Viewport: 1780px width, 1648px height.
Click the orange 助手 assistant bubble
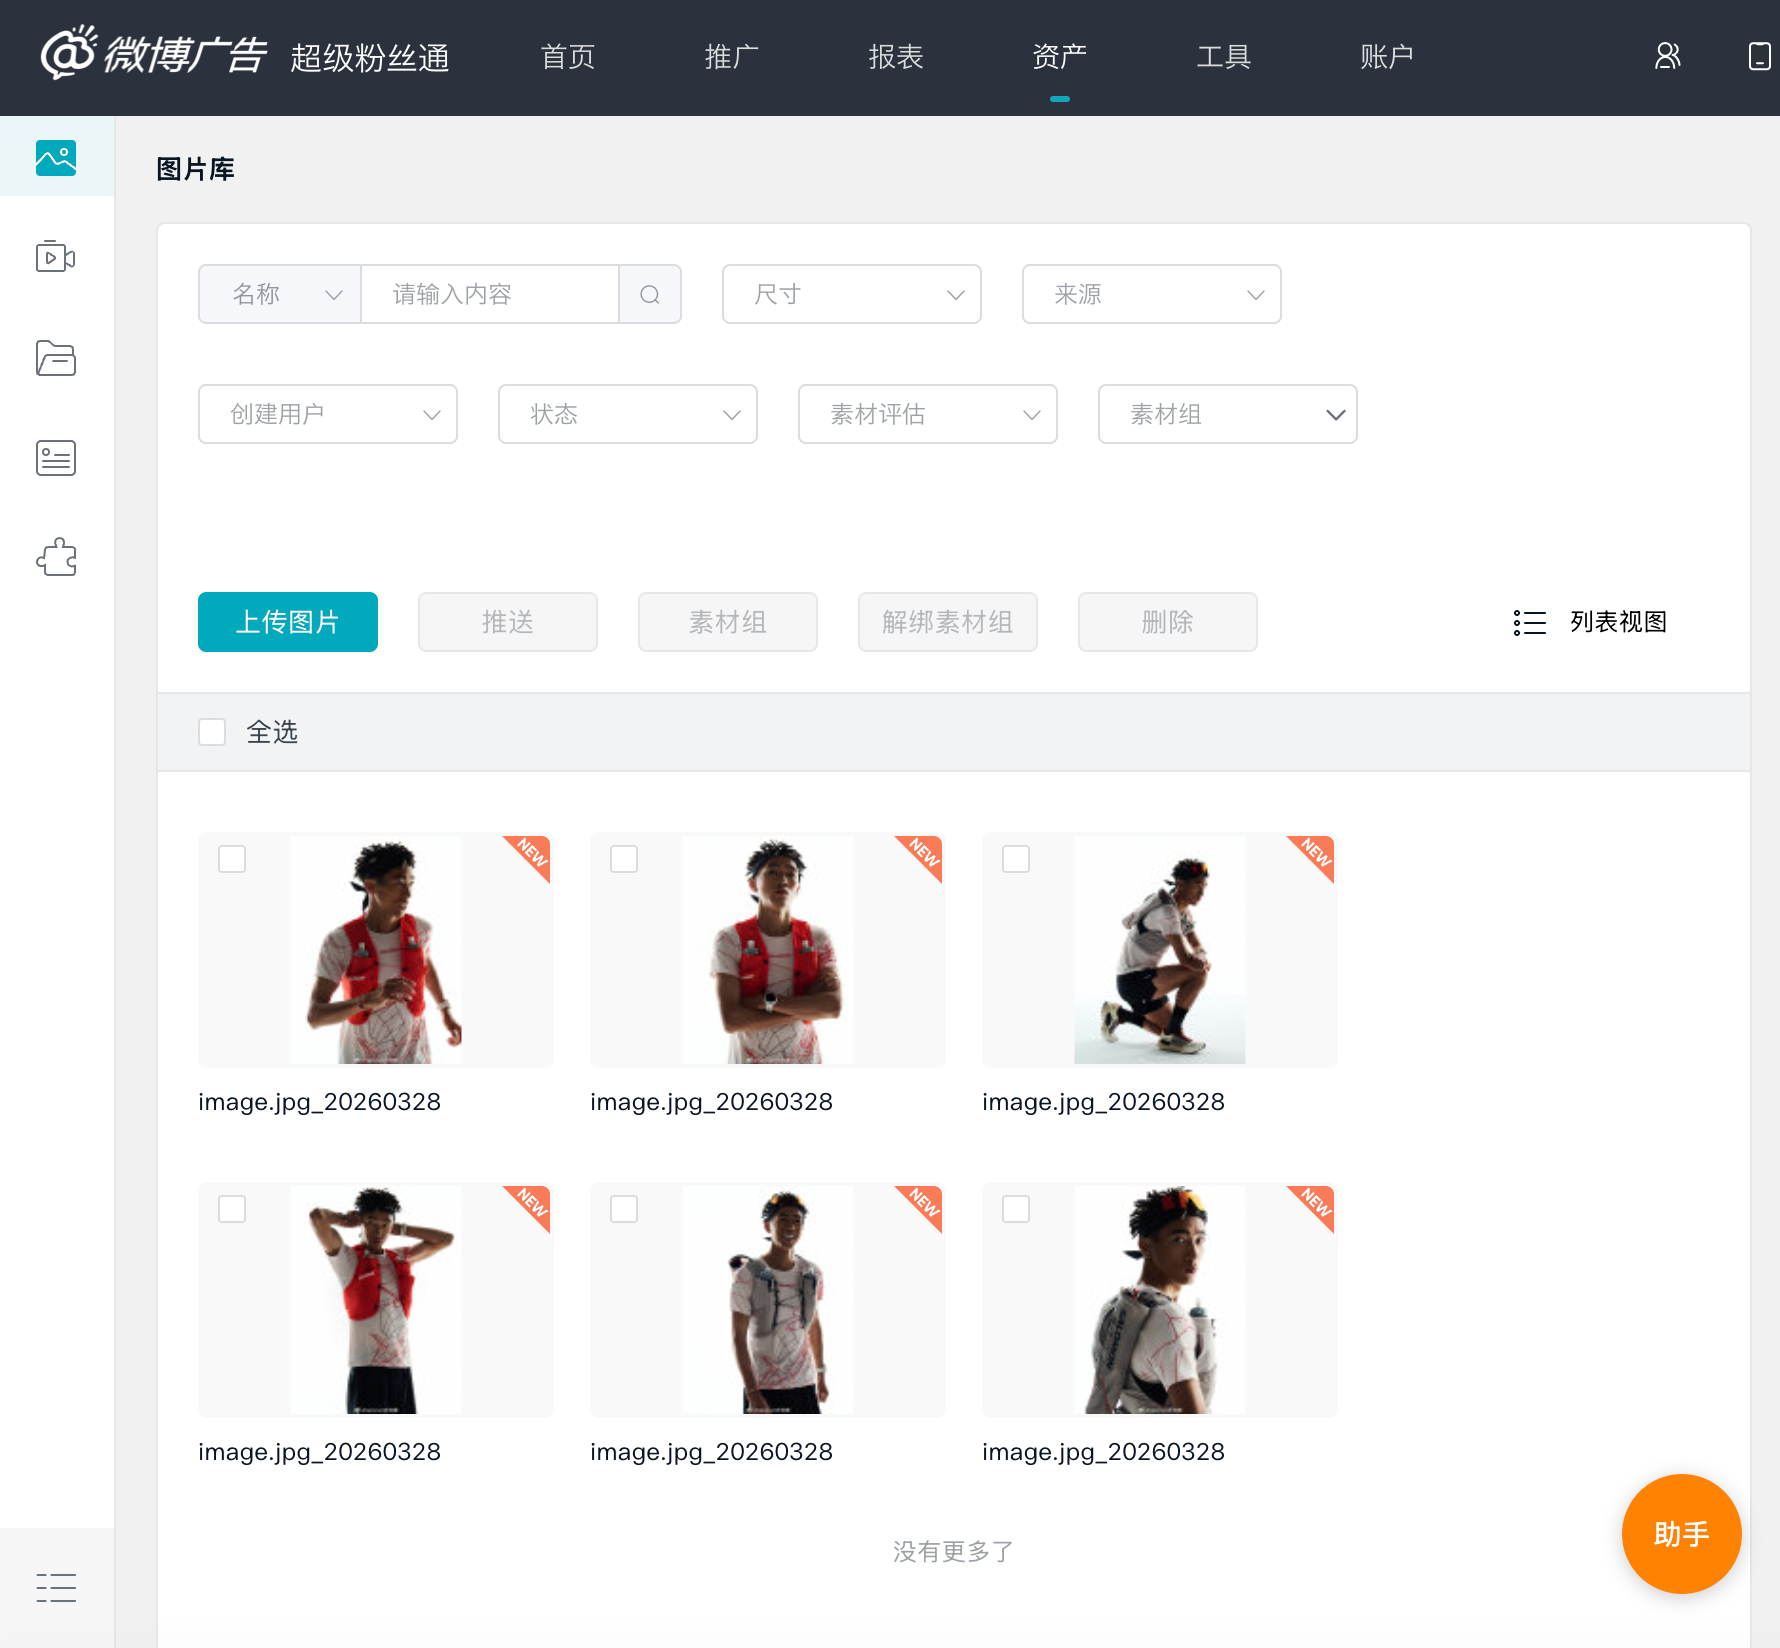coord(1681,1533)
